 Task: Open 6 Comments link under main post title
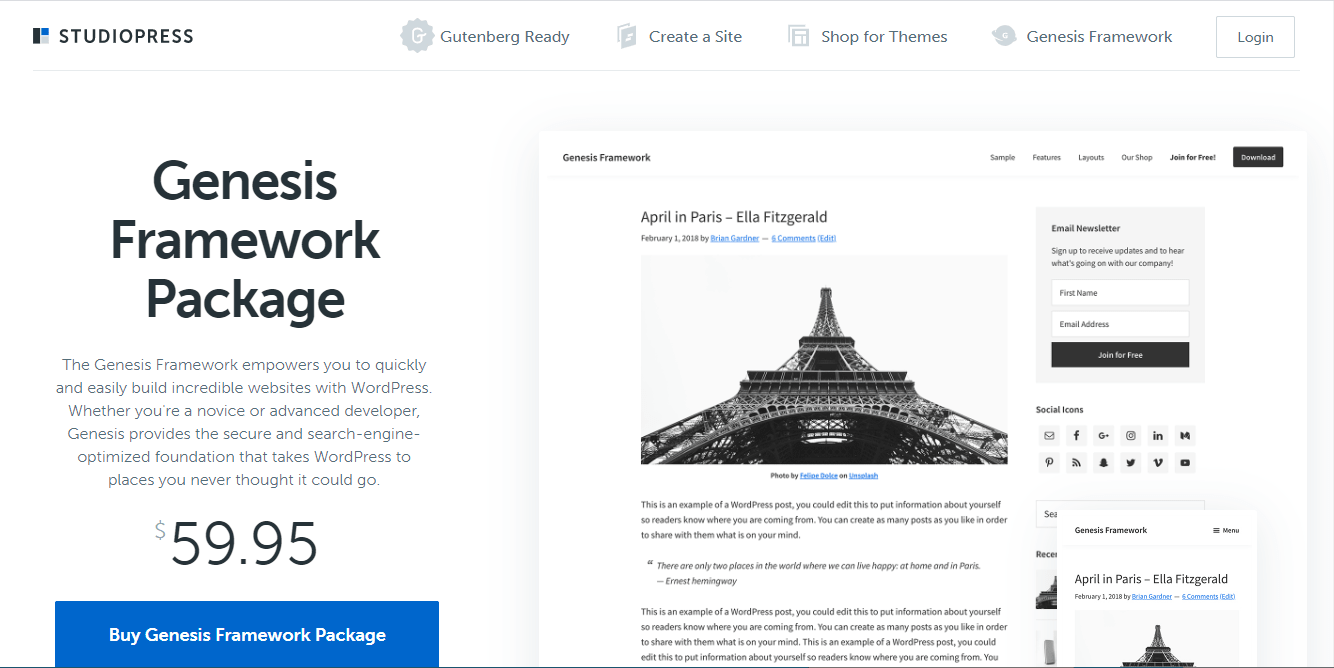793,238
